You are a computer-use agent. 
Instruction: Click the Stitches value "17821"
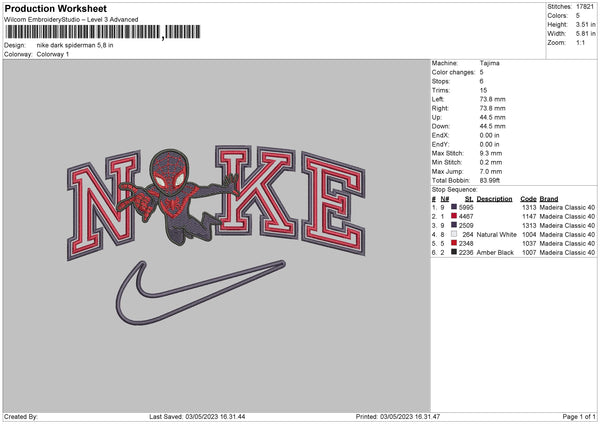click(x=585, y=7)
